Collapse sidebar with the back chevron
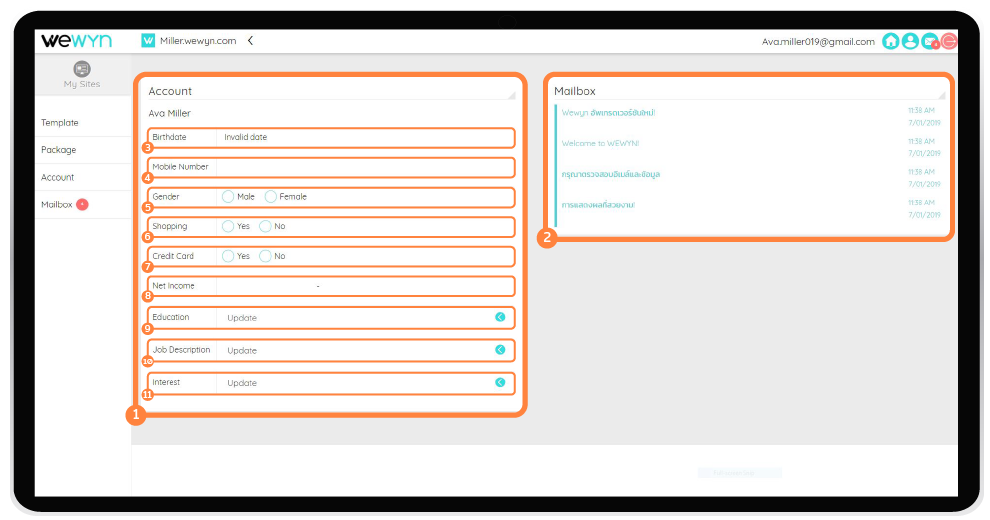Viewport: 990px width, 520px height. 250,41
